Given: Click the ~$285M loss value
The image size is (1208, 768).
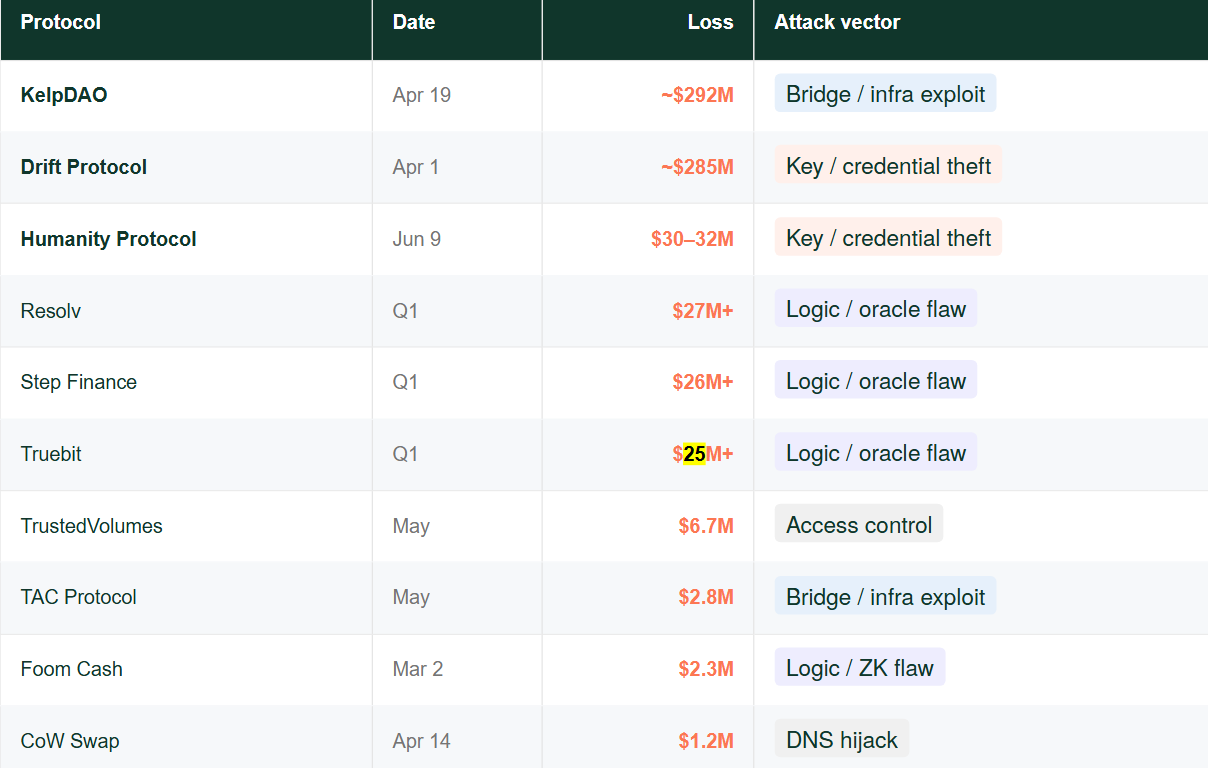Looking at the screenshot, I should pyautogui.click(x=697, y=167).
